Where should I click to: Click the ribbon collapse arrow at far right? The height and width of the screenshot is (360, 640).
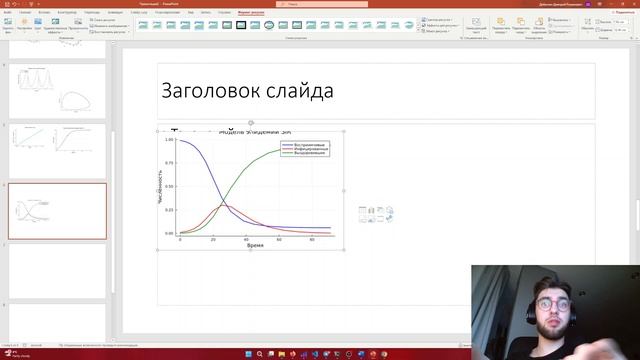click(636, 38)
